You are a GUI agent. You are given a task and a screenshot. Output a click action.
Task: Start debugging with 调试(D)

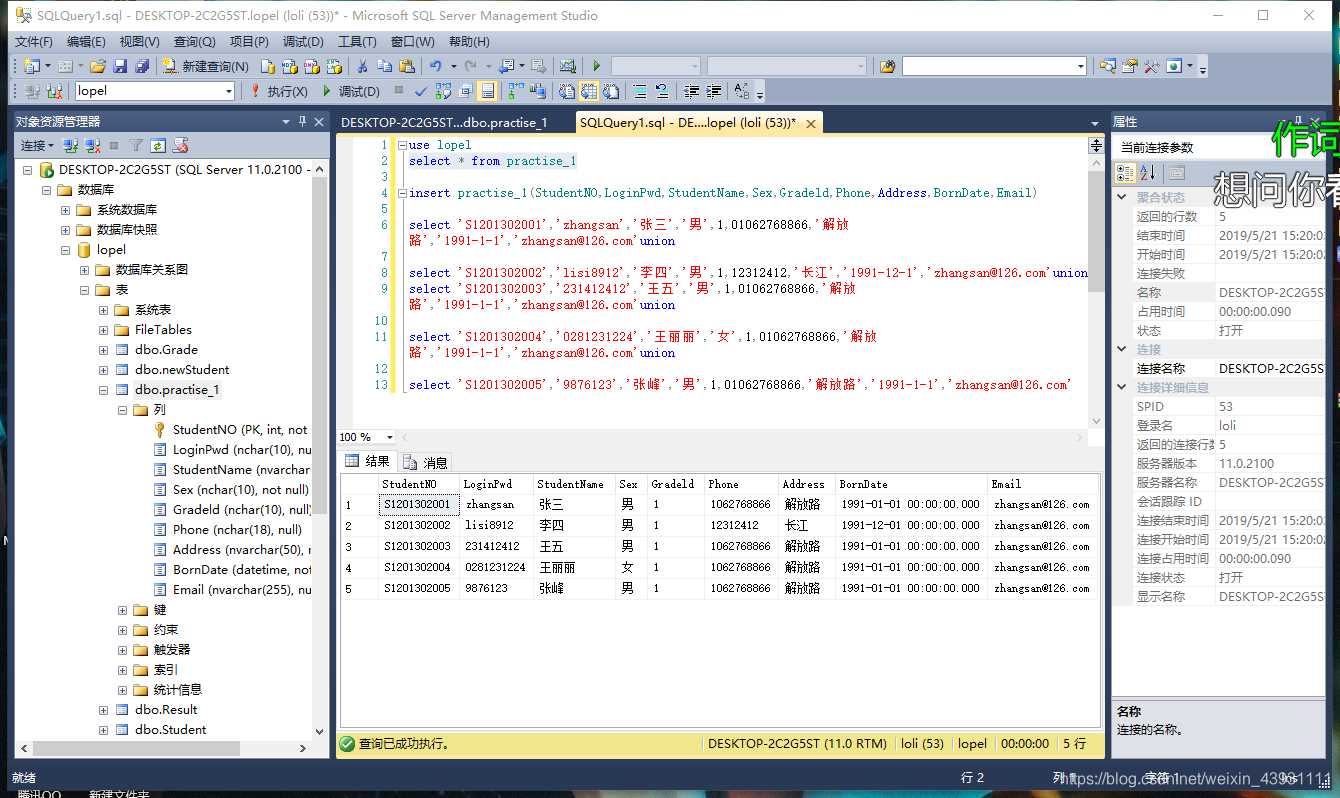tap(351, 91)
